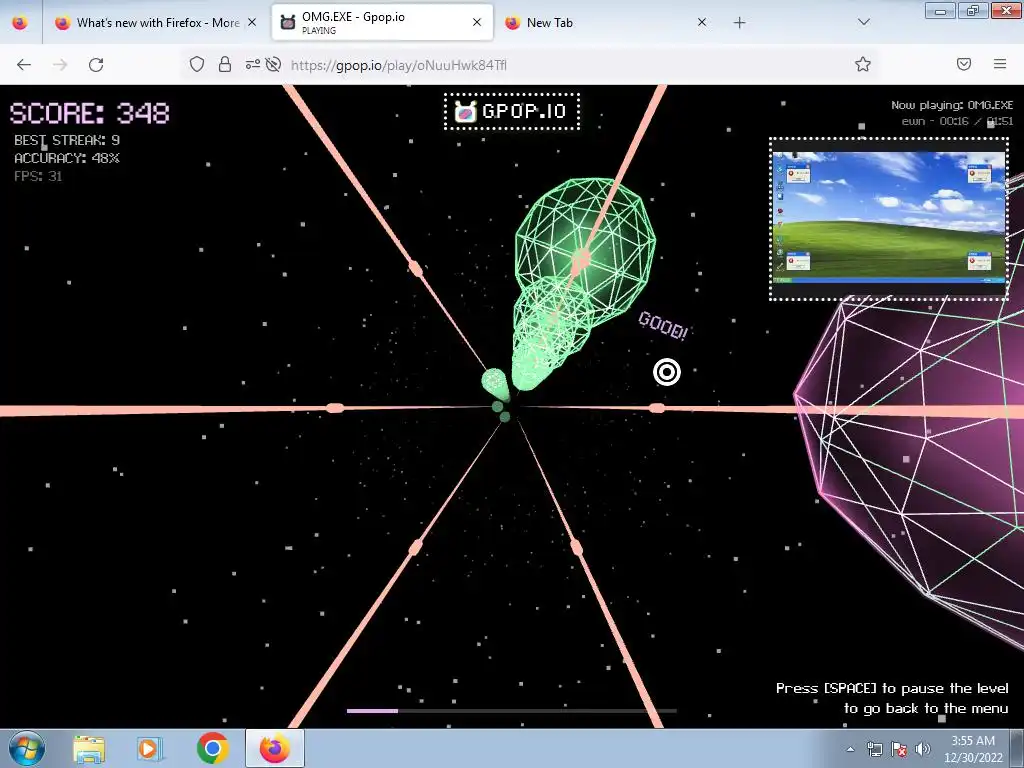Open Windows Explorer from the taskbar
The height and width of the screenshot is (768, 1024).
click(x=89, y=748)
